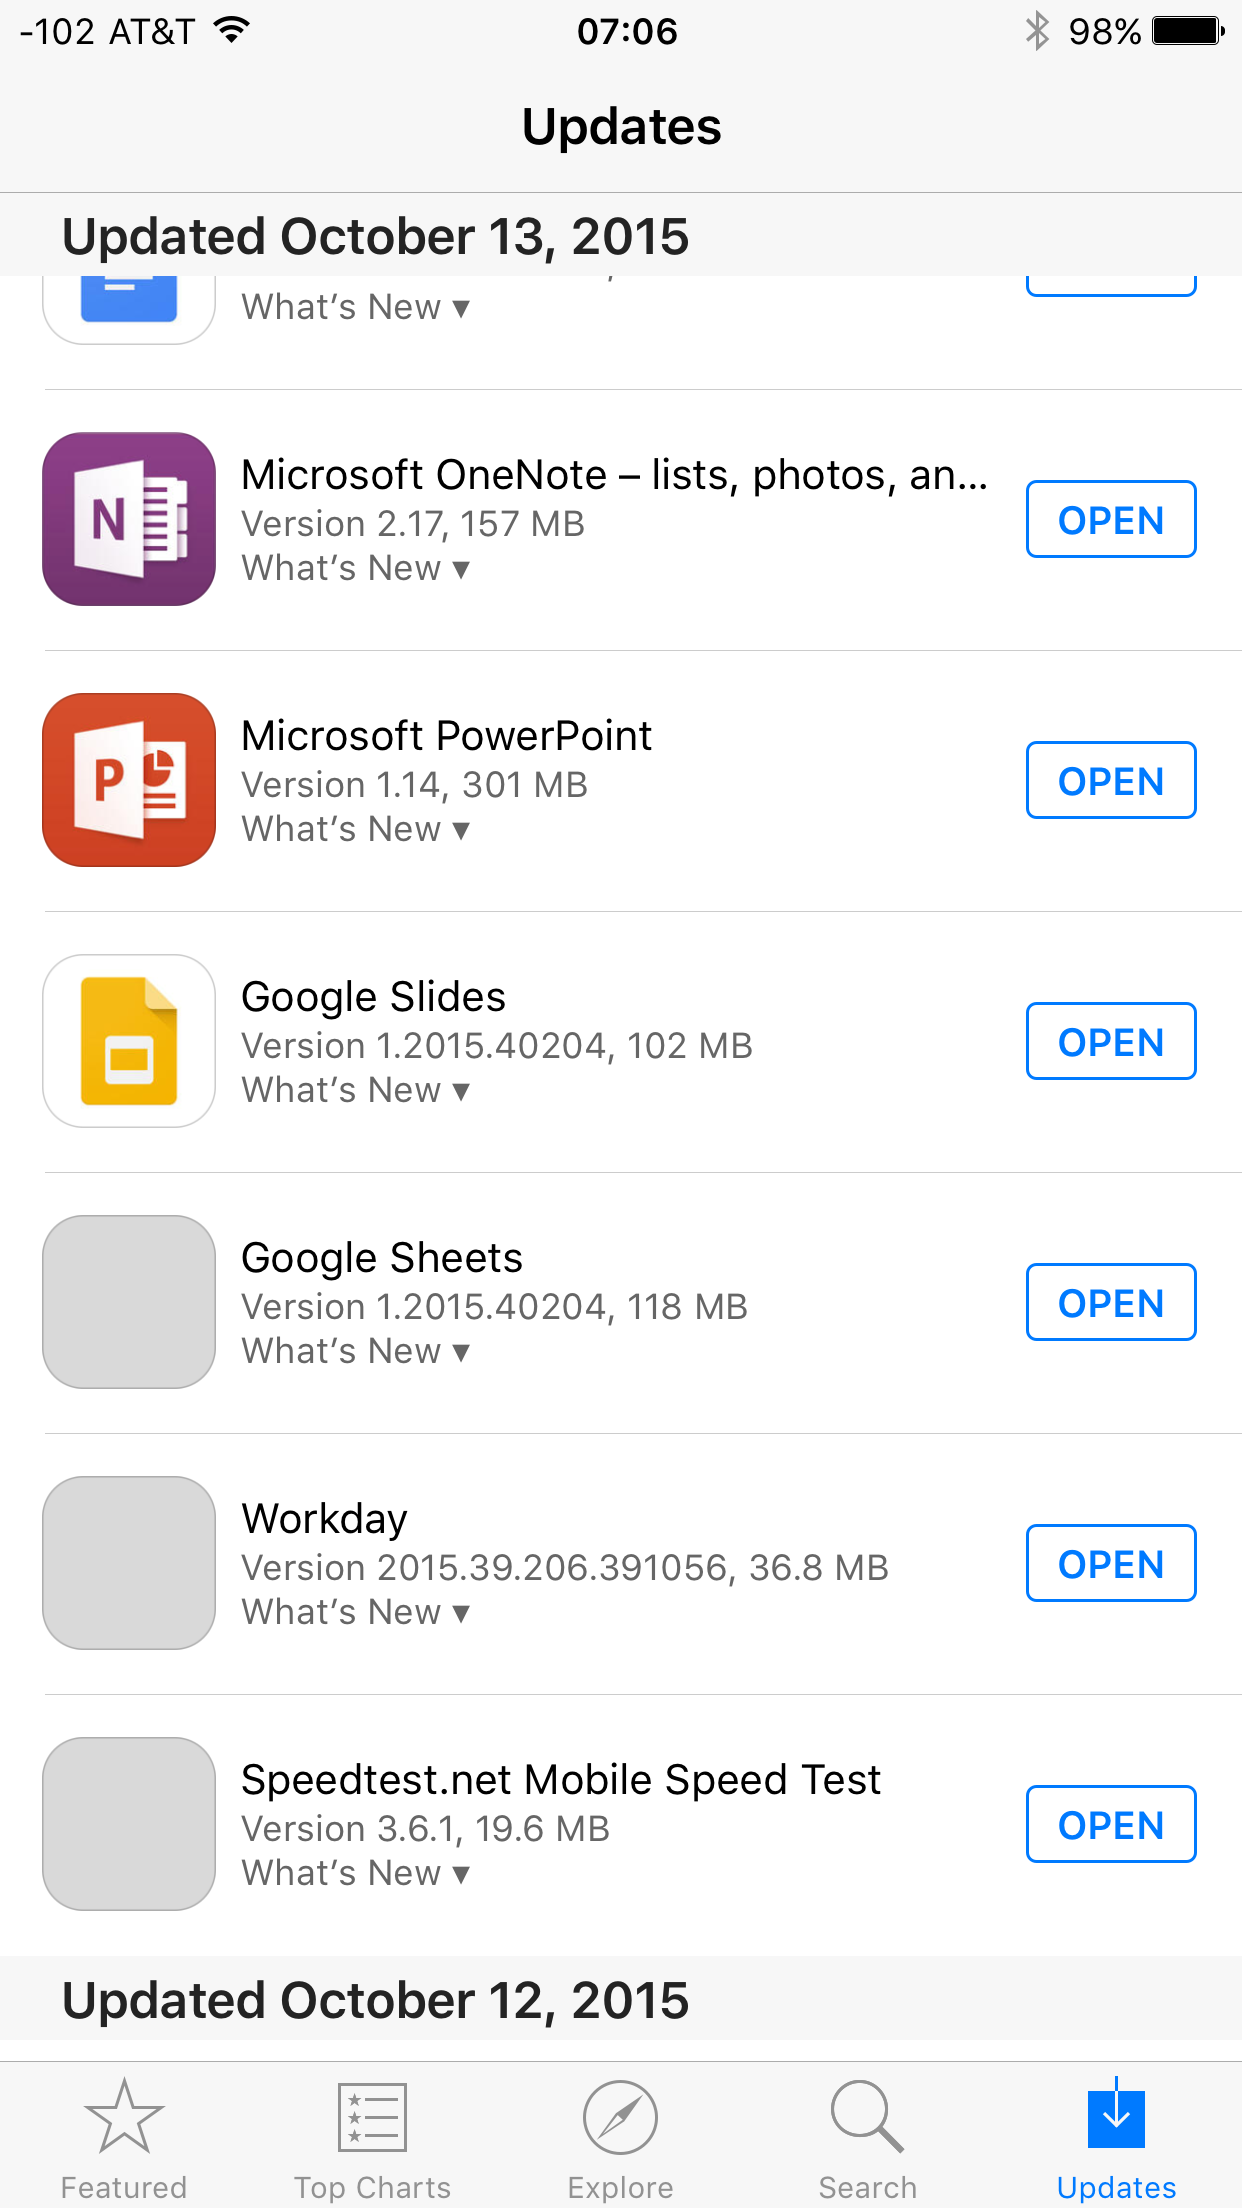1242x2208 pixels.
Task: Tap the Microsoft OneNote app icon
Action: 129,519
